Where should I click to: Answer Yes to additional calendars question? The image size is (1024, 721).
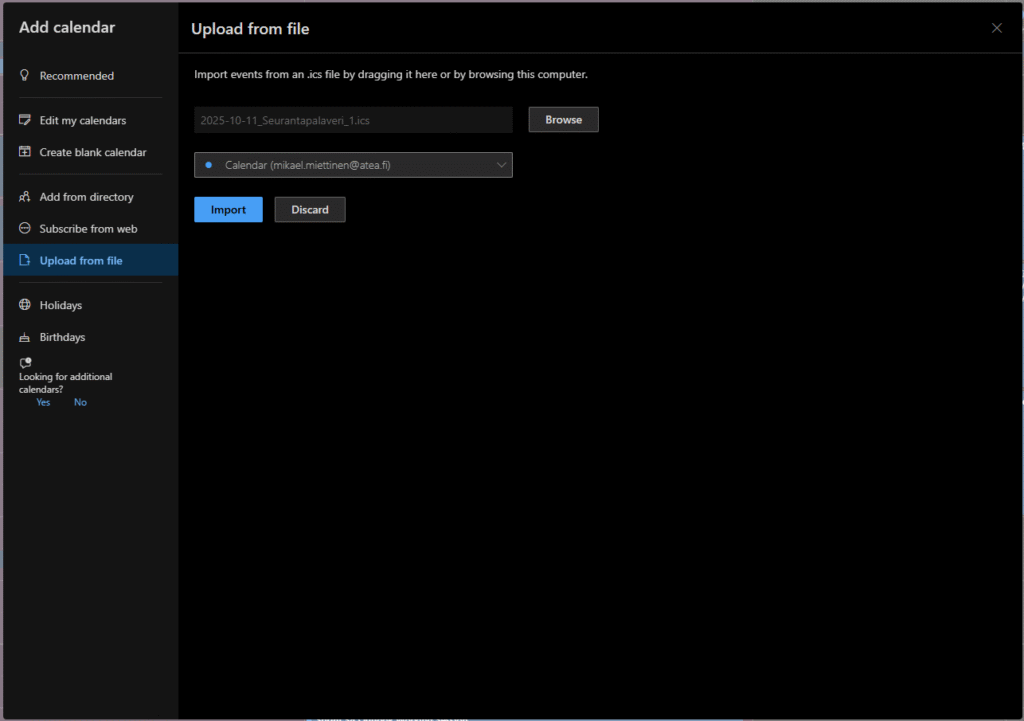[43, 402]
